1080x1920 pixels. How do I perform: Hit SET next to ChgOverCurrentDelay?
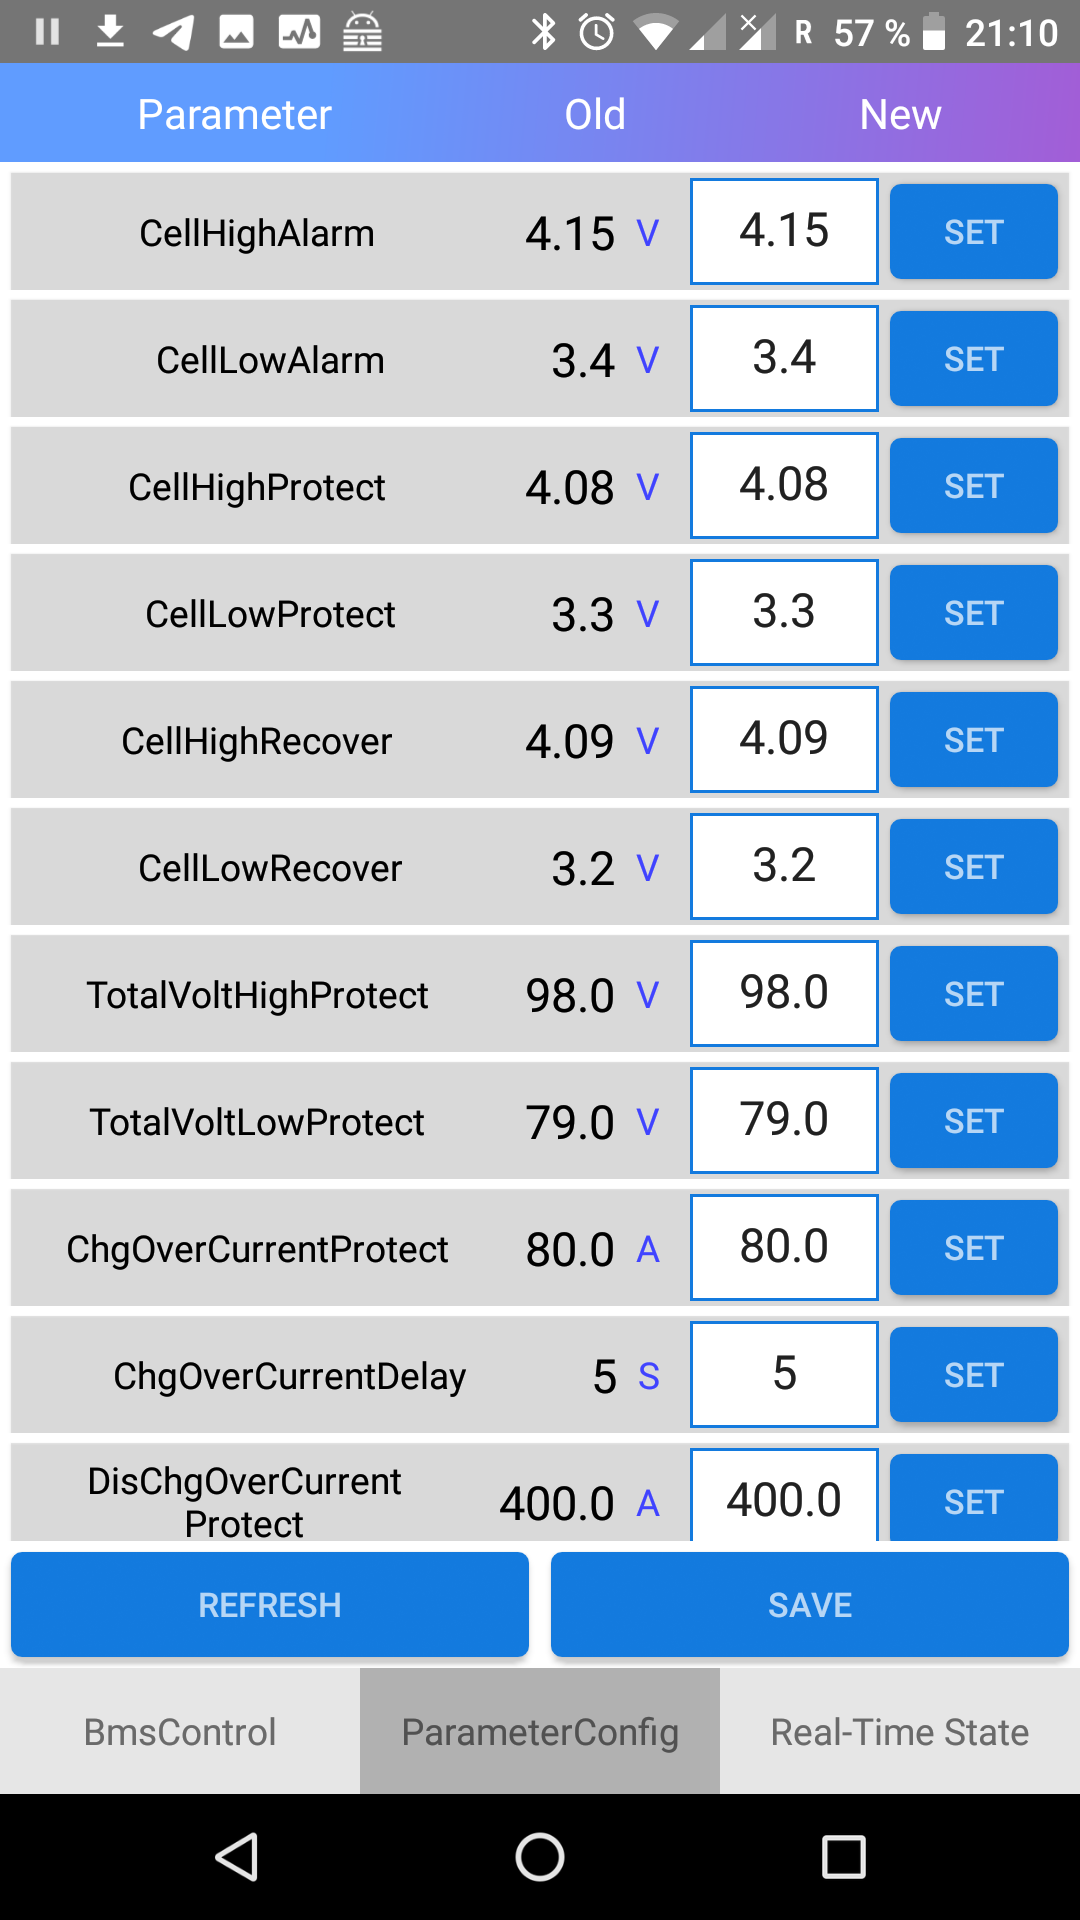click(x=973, y=1375)
